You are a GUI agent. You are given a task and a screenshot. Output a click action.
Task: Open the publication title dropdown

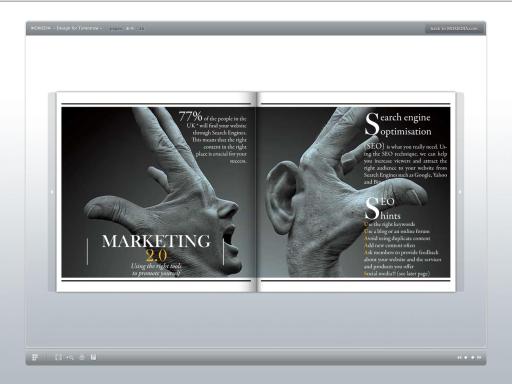pyautogui.click(x=66, y=28)
